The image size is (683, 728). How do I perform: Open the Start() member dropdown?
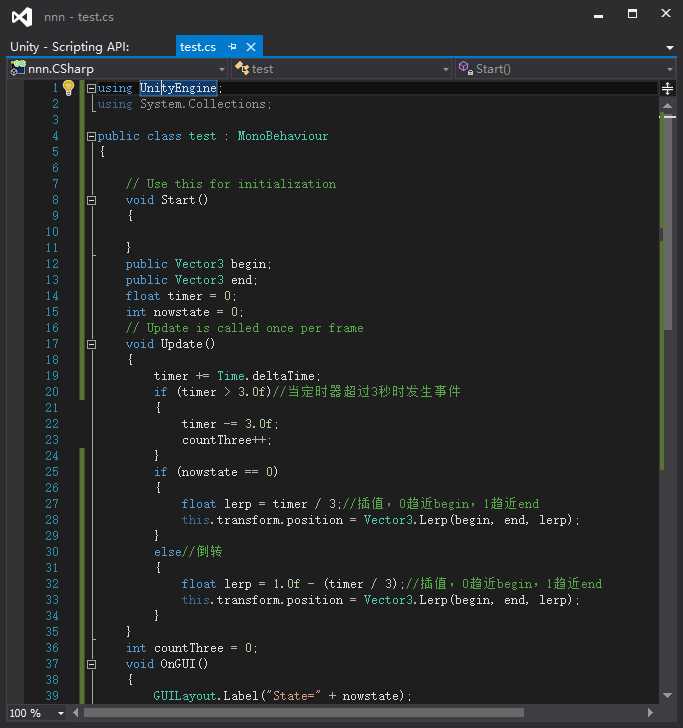click(x=669, y=69)
